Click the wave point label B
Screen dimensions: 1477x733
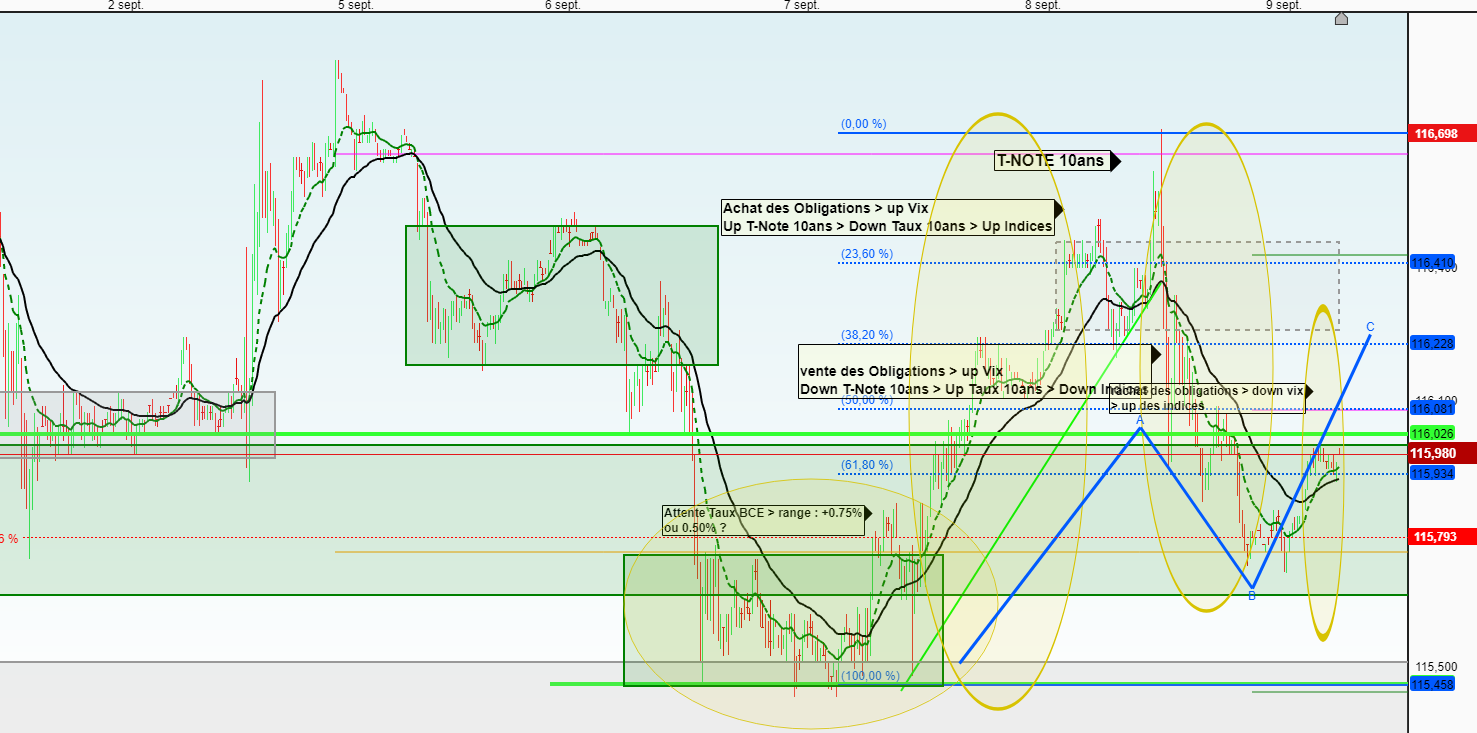1251,596
